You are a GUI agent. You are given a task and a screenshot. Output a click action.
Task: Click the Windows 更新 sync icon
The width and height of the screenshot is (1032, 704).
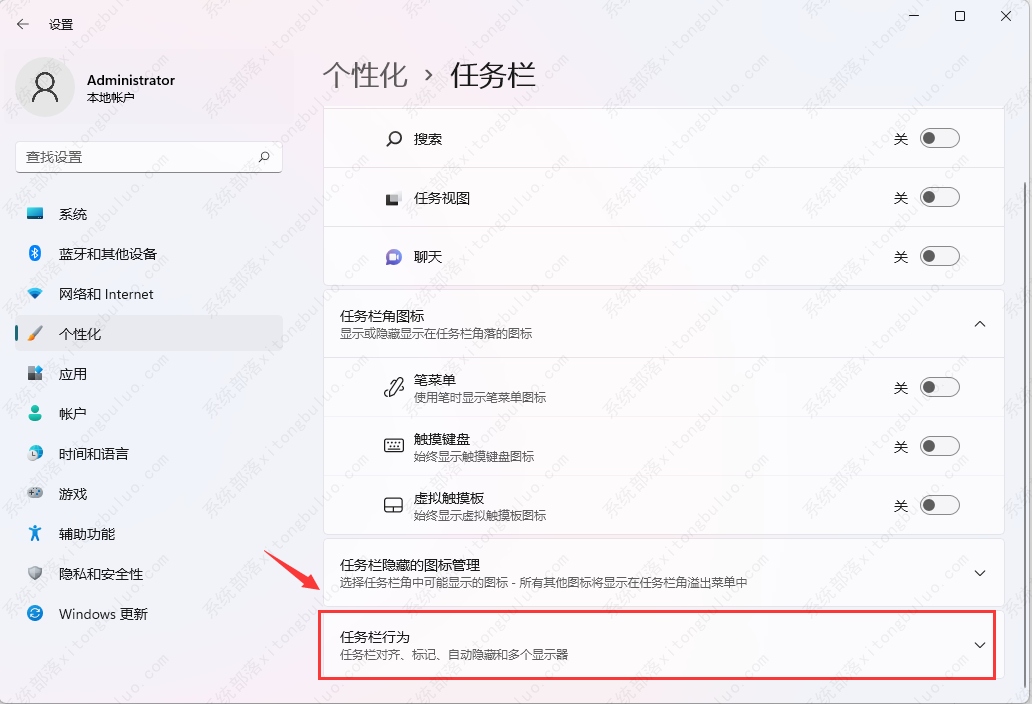tap(36, 614)
